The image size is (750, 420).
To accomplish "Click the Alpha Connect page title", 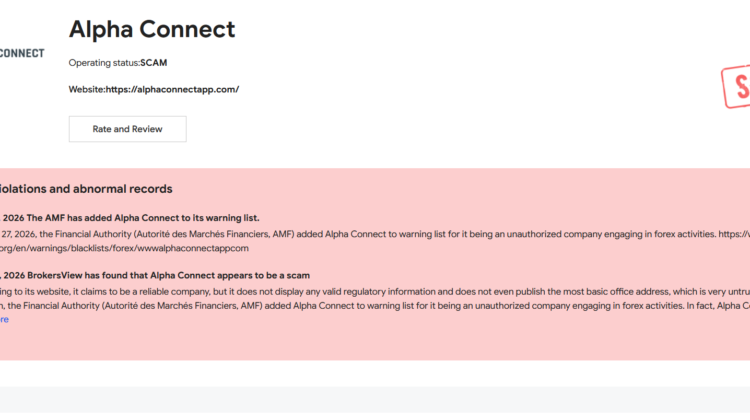I will [x=152, y=29].
